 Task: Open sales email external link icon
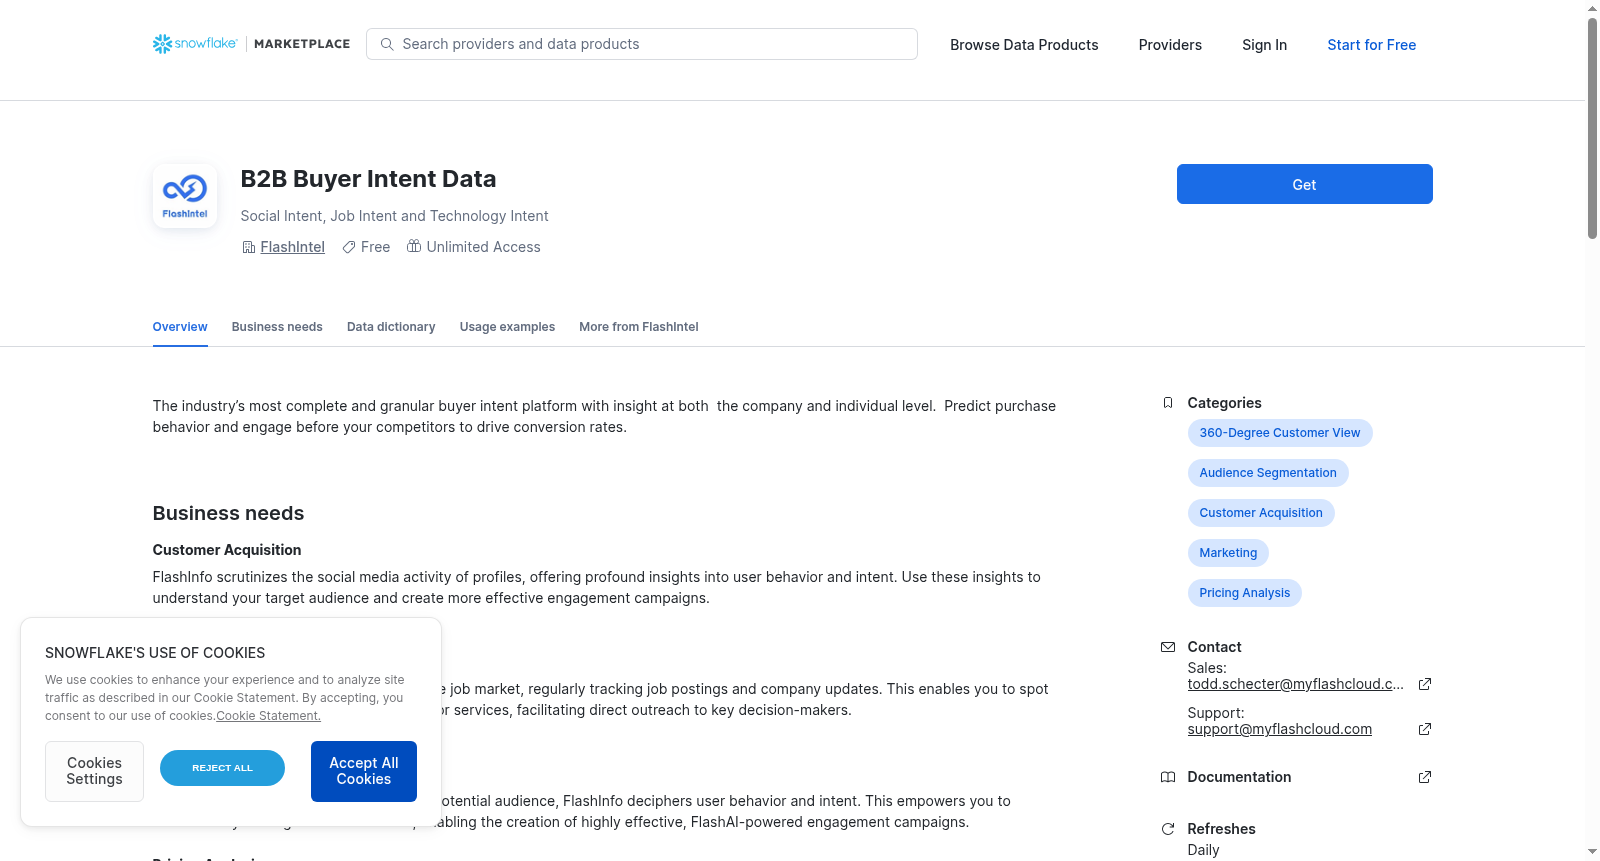click(1425, 684)
